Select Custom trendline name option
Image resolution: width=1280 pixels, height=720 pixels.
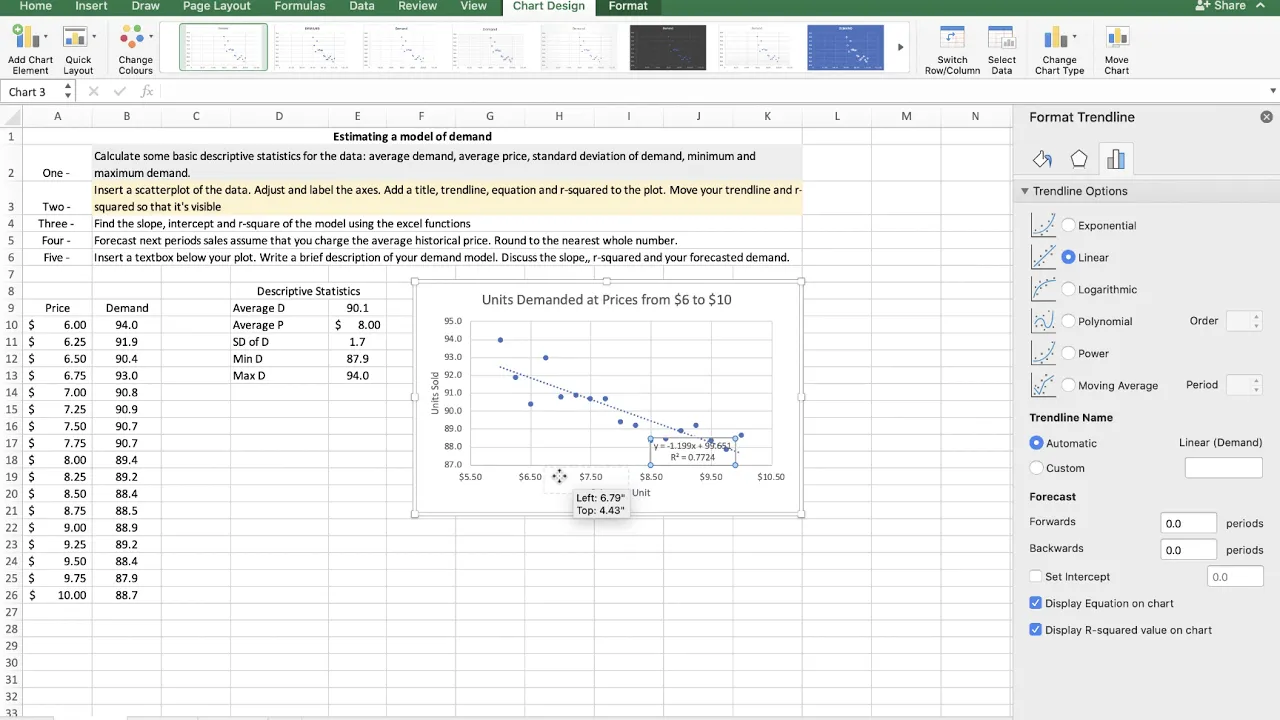pyautogui.click(x=1037, y=468)
